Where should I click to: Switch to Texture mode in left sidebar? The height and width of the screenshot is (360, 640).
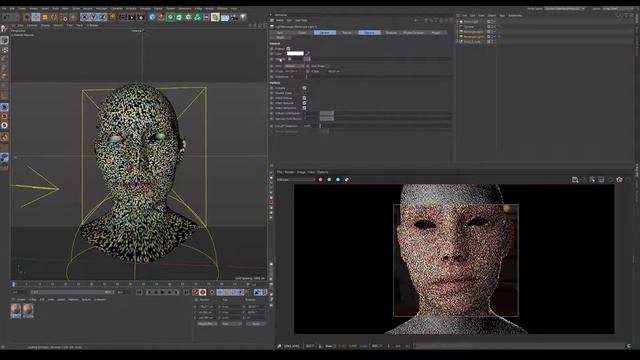coord(4,50)
